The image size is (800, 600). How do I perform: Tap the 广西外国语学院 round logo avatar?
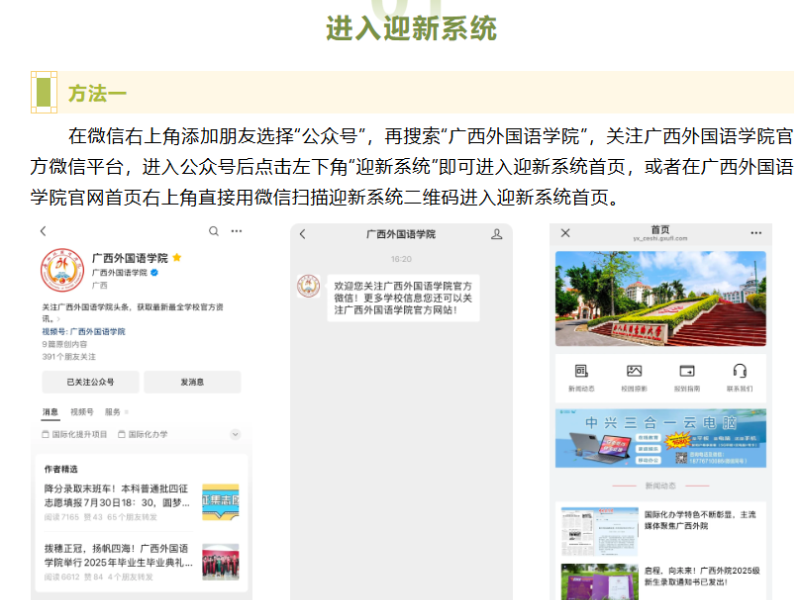pyautogui.click(x=62, y=270)
